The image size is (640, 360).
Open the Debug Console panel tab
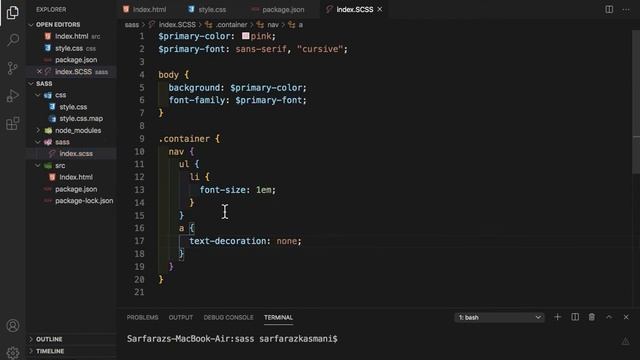pos(228,317)
